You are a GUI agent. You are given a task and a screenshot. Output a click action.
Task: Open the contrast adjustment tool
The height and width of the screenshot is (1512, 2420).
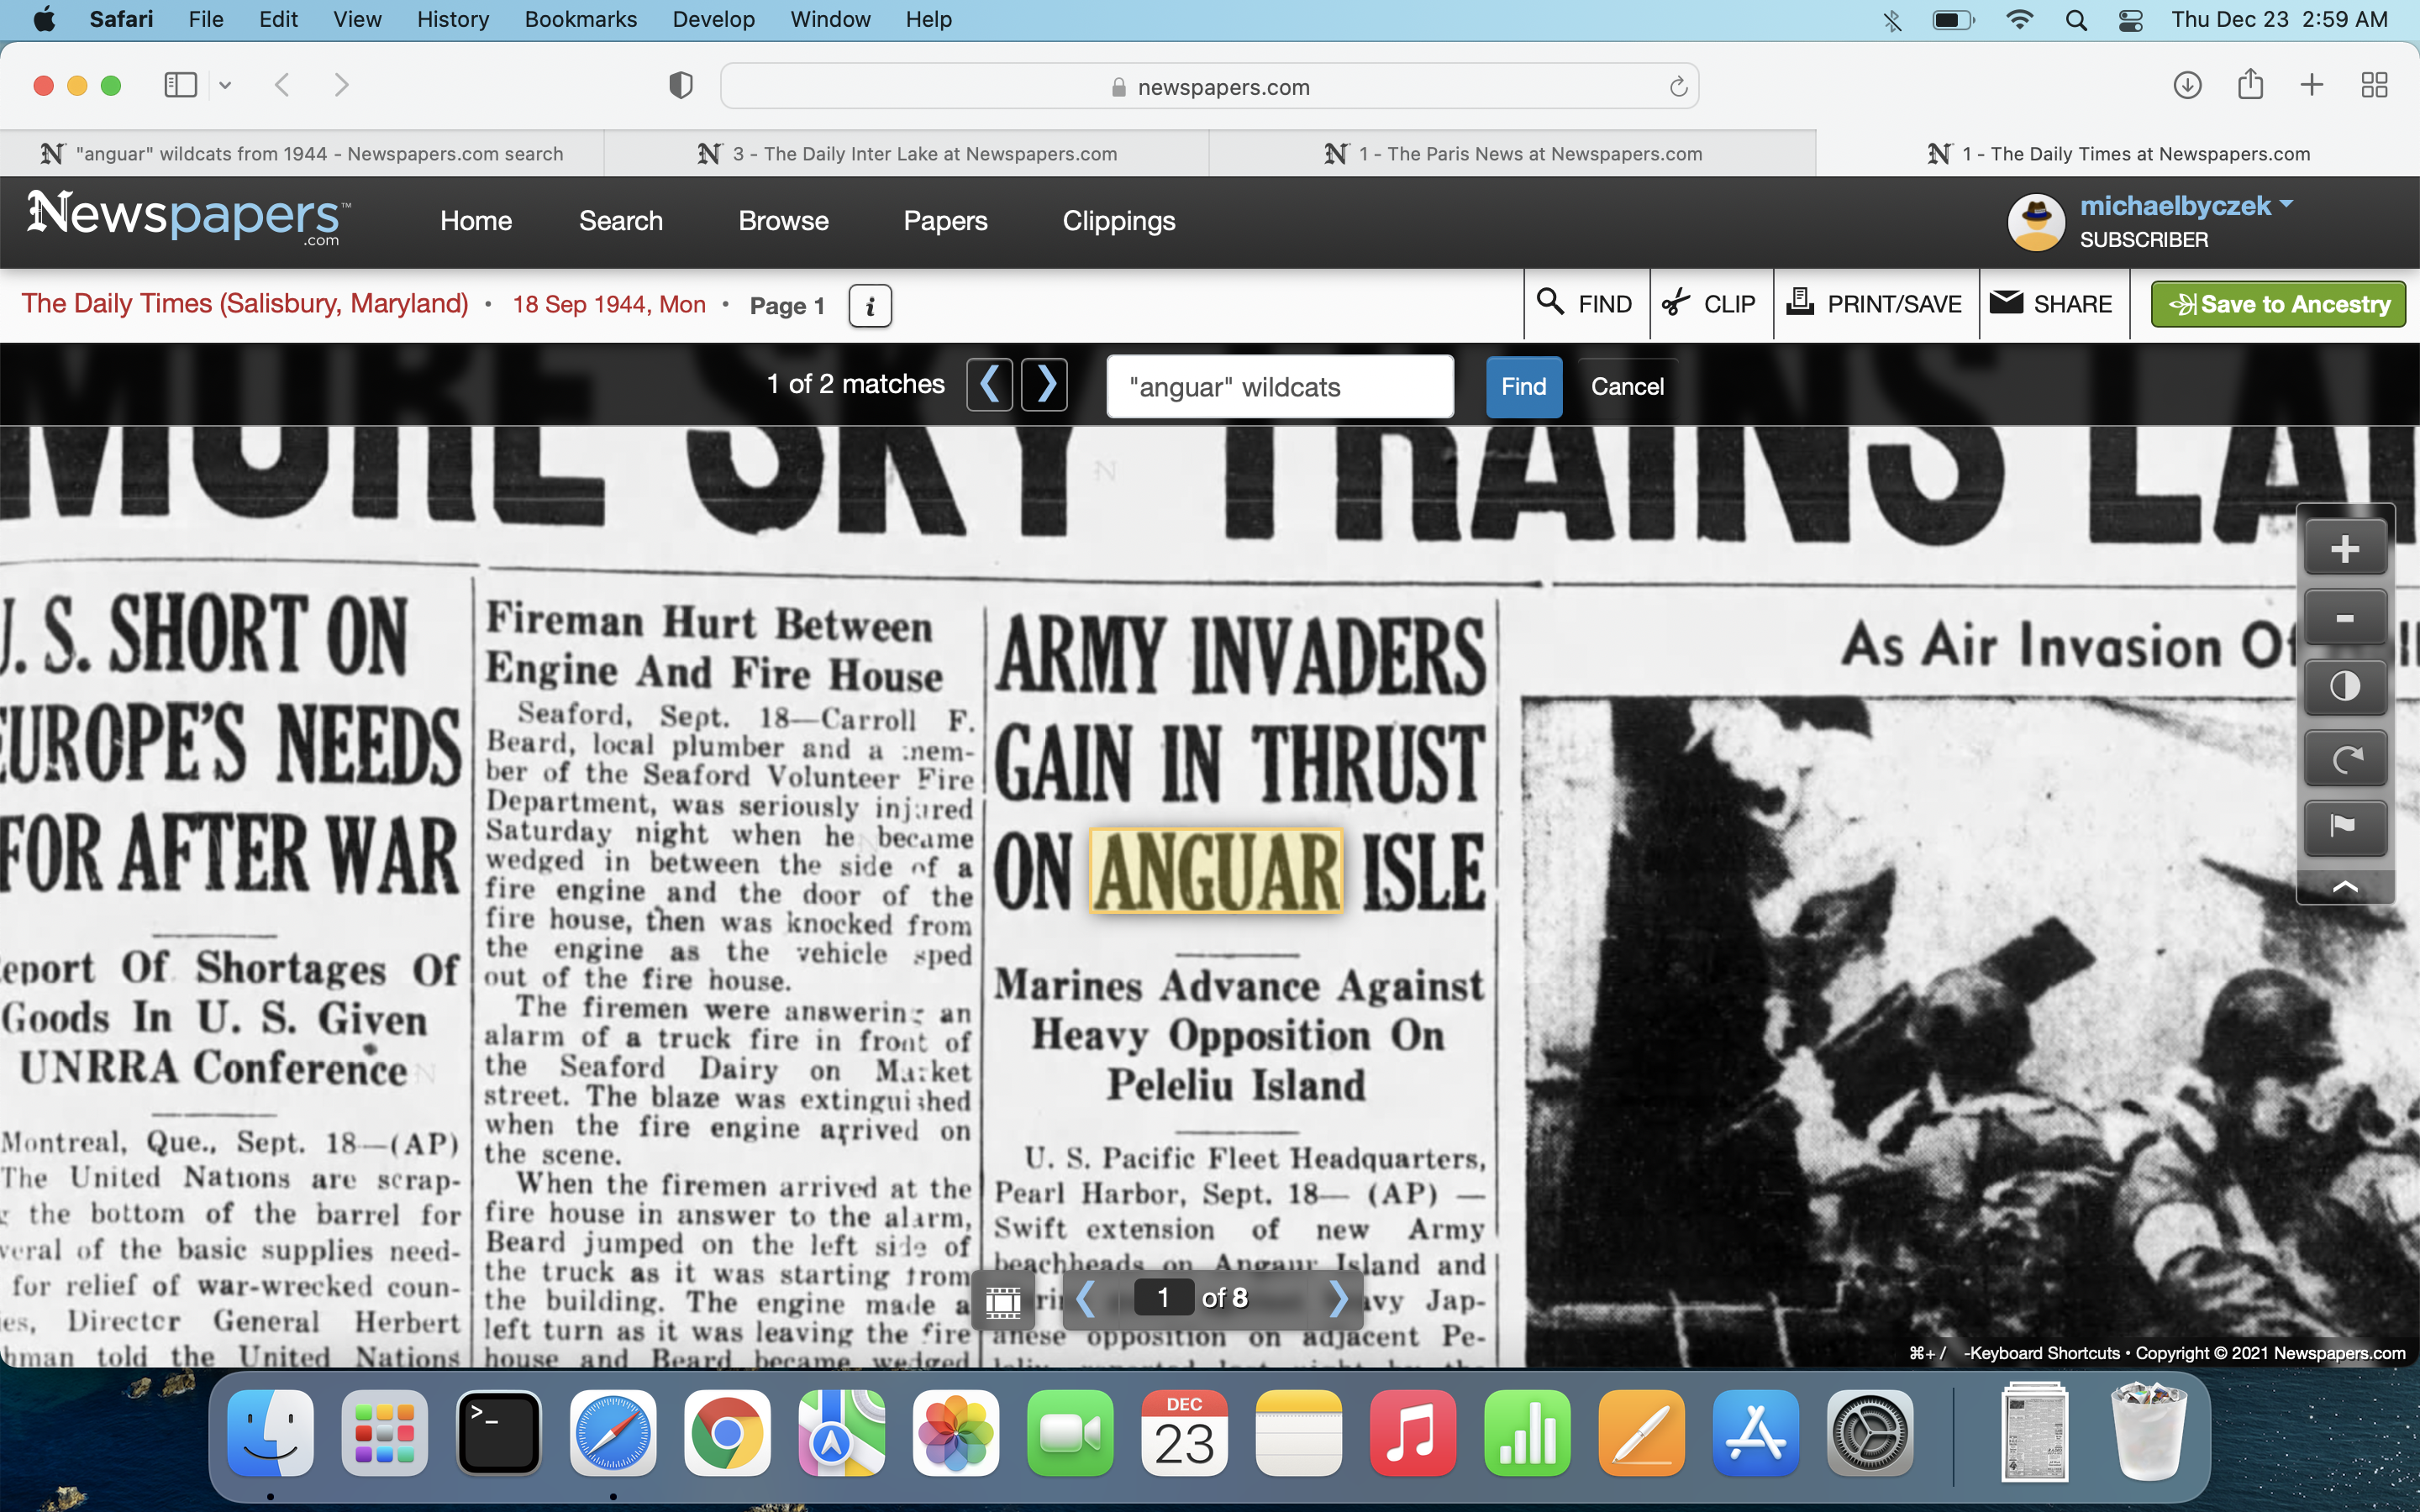point(2344,687)
